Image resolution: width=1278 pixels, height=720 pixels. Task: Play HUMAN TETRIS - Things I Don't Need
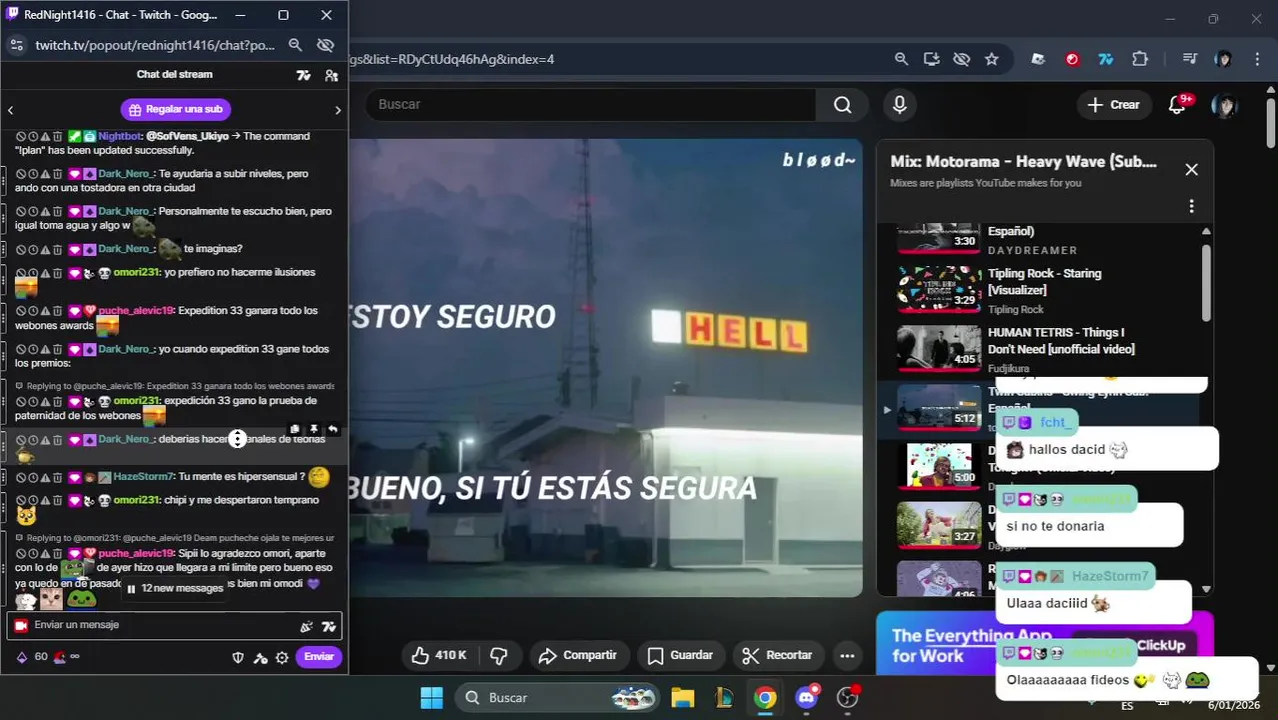(1040, 349)
